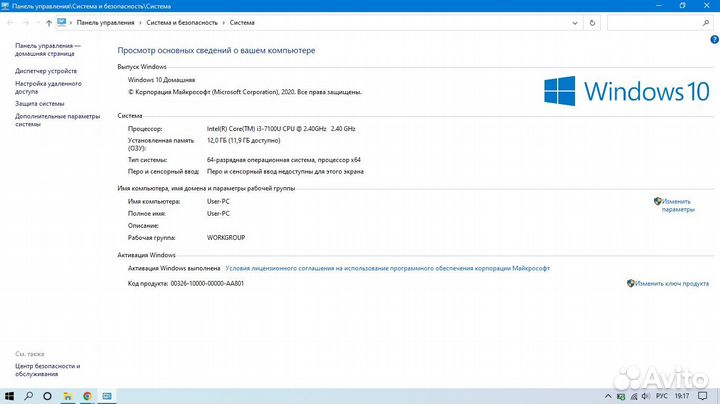
Task: Open 'Настройка удаленного доступа' link
Action: (48, 87)
